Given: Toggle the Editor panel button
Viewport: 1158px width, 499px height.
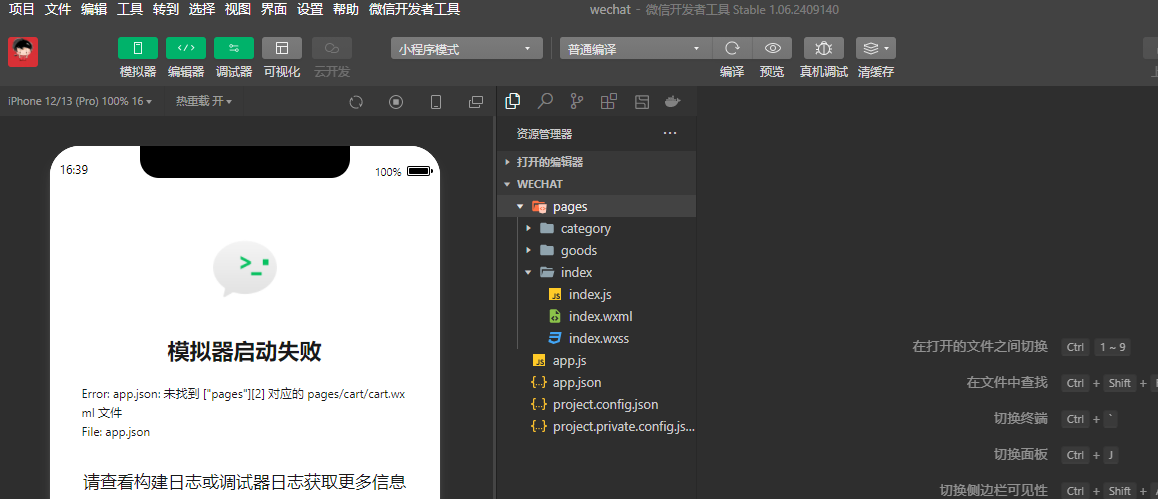Looking at the screenshot, I should pos(186,48).
